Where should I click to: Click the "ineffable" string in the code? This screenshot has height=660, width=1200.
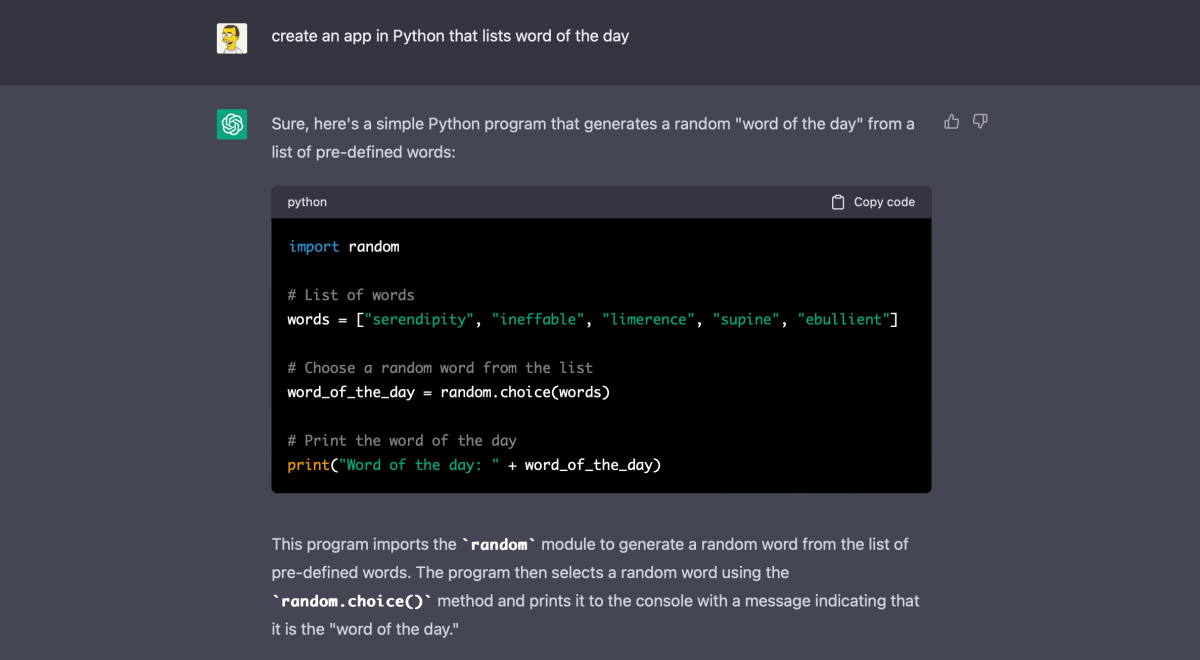click(x=538, y=320)
